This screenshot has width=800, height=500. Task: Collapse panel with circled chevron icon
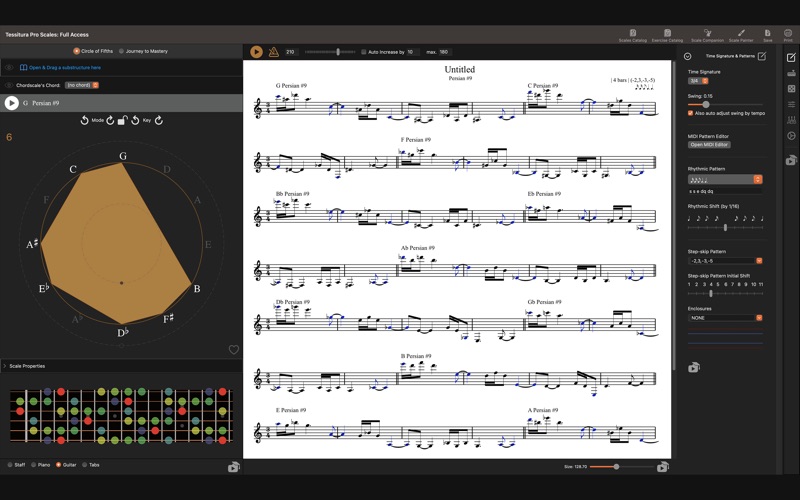(x=687, y=56)
